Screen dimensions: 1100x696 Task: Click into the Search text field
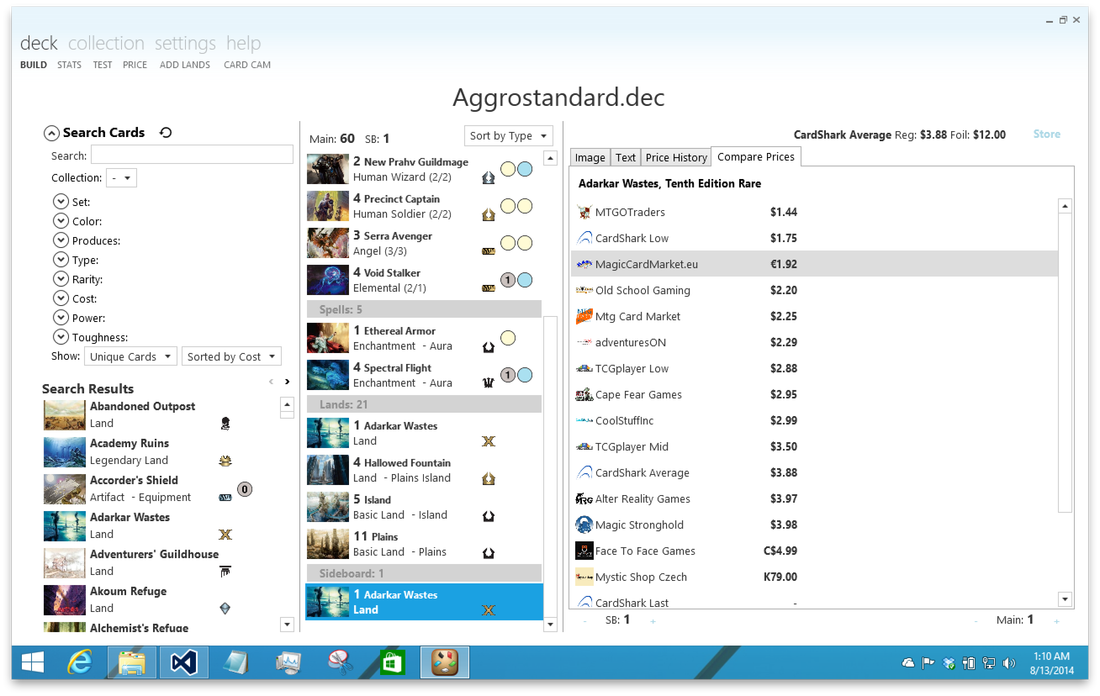(178, 156)
